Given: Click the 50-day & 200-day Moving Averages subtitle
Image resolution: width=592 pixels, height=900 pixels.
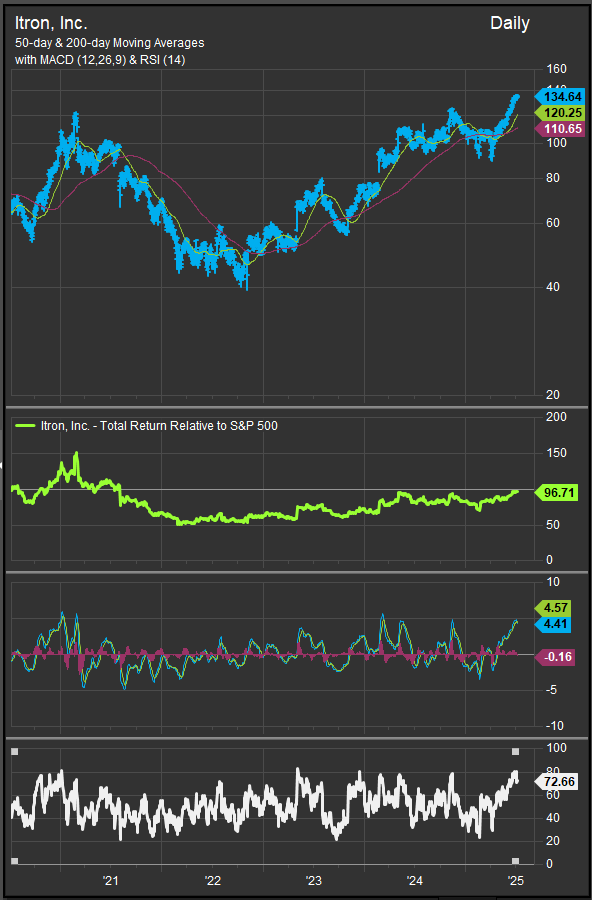Looking at the screenshot, I should 110,43.
